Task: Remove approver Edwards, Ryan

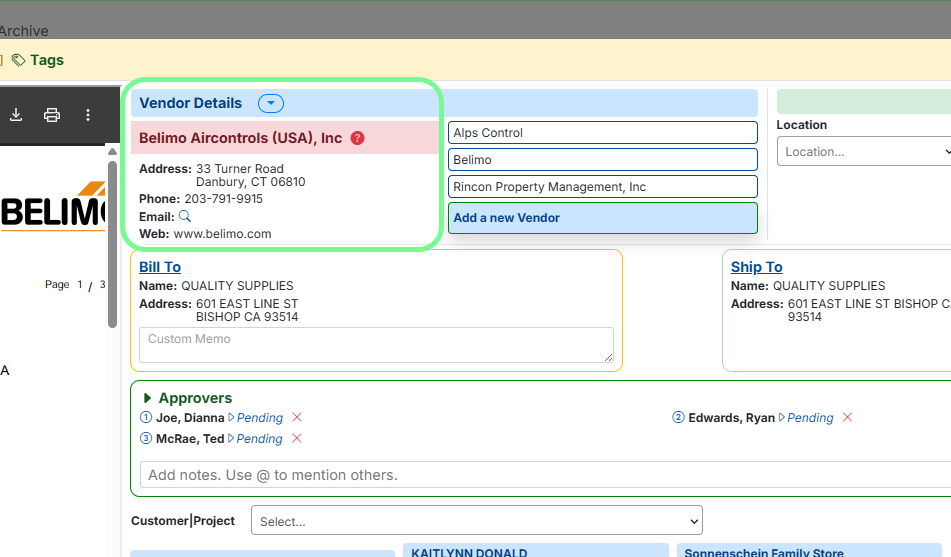Action: [848, 417]
